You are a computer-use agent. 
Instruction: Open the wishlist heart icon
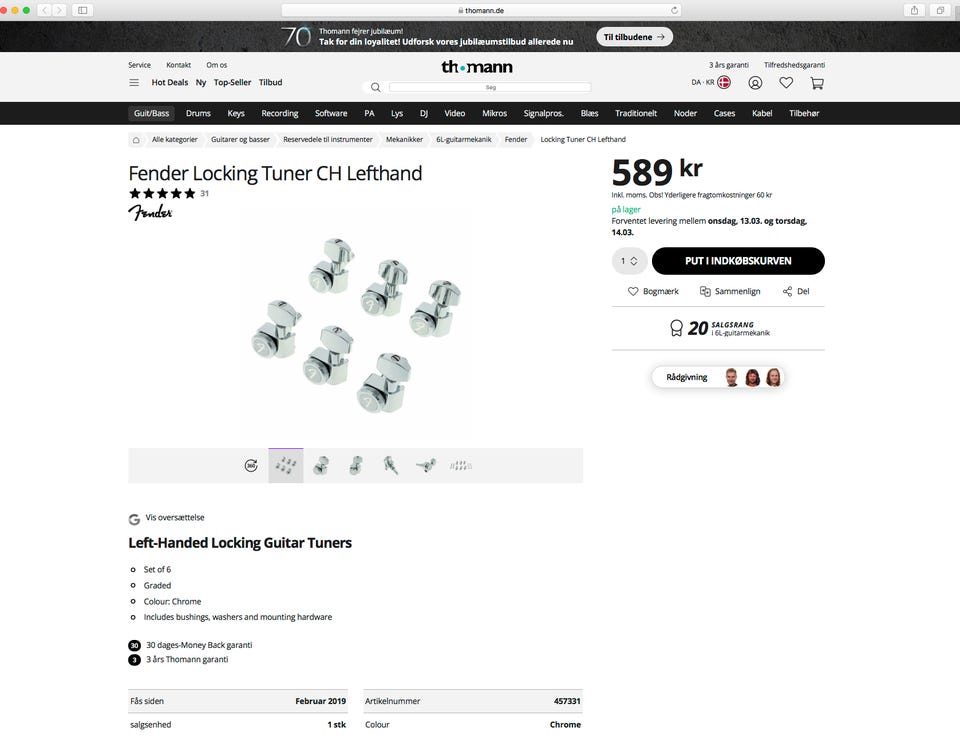(x=786, y=83)
